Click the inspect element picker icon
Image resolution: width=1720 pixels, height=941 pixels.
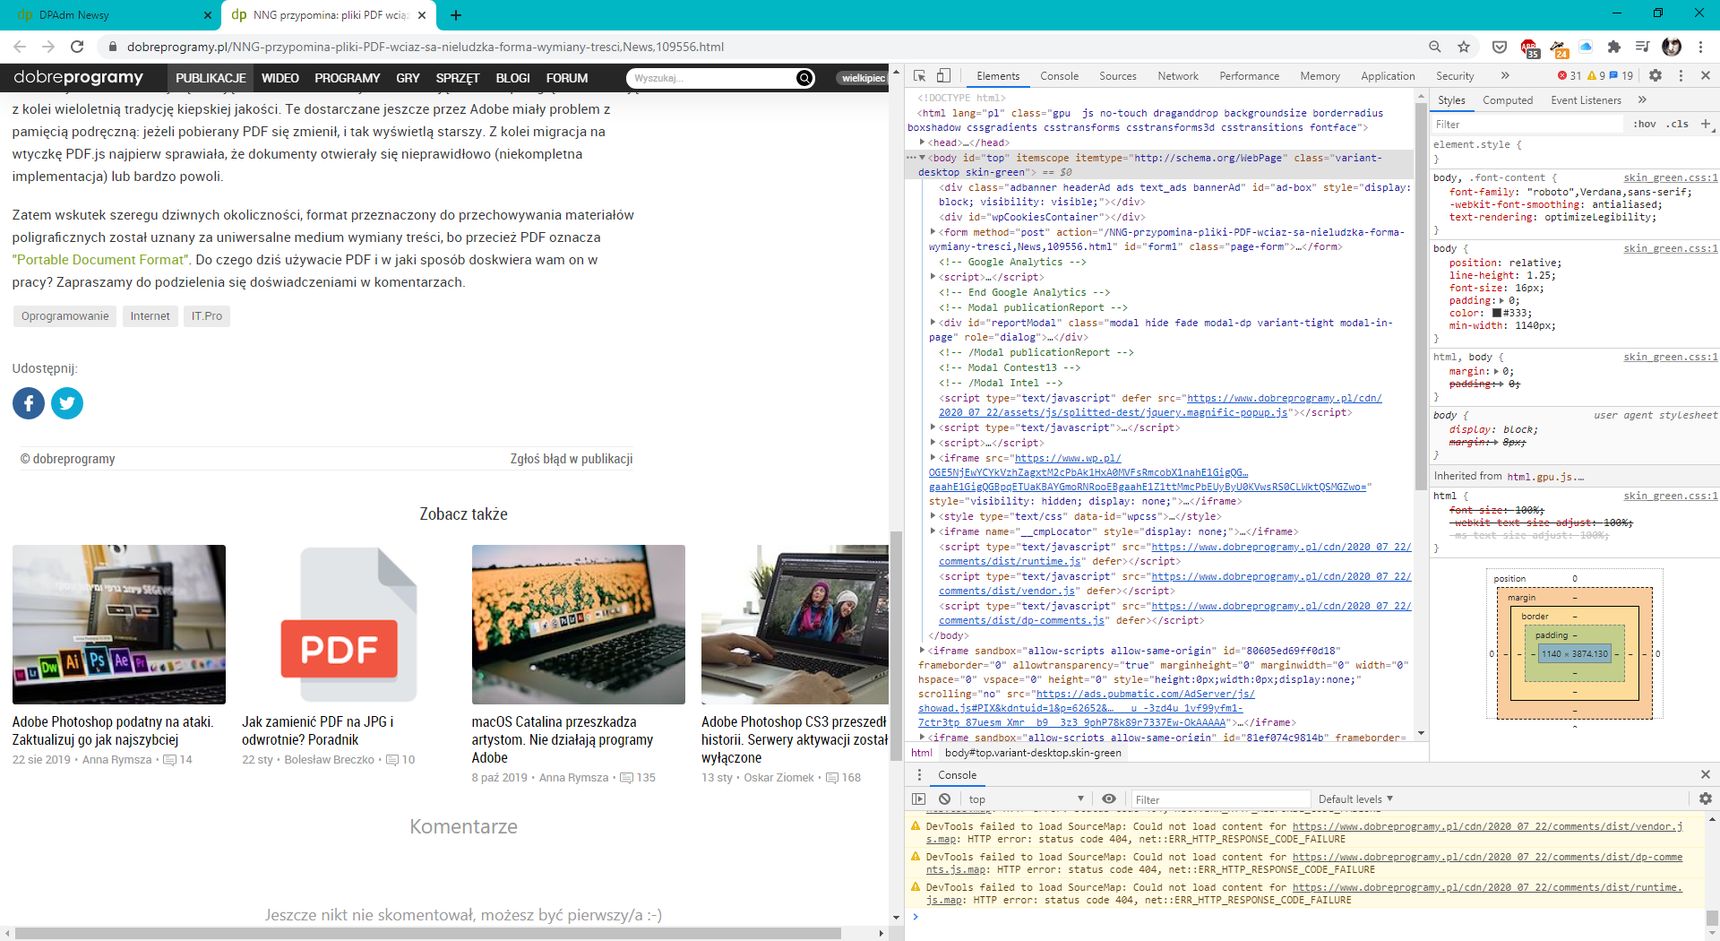click(919, 76)
